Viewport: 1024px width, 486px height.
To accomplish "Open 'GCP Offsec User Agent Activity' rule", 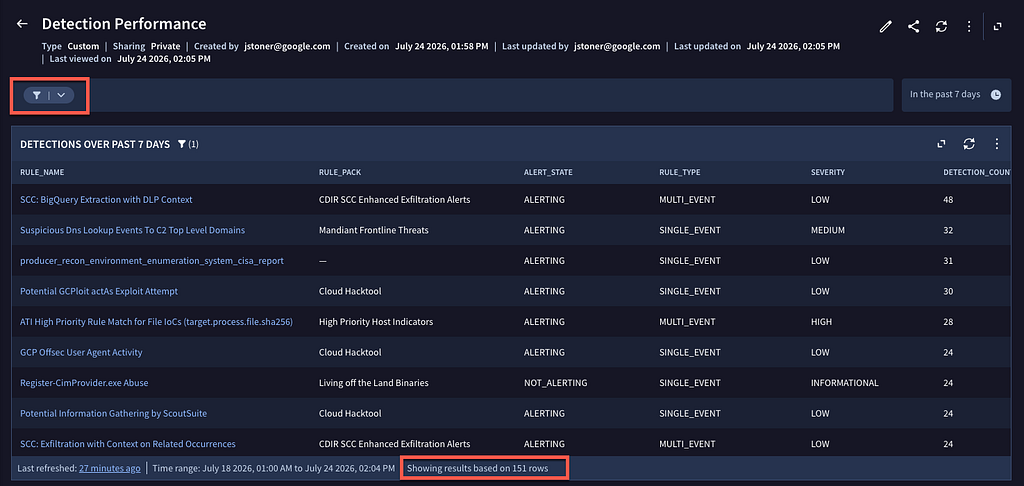I will pyautogui.click(x=81, y=352).
